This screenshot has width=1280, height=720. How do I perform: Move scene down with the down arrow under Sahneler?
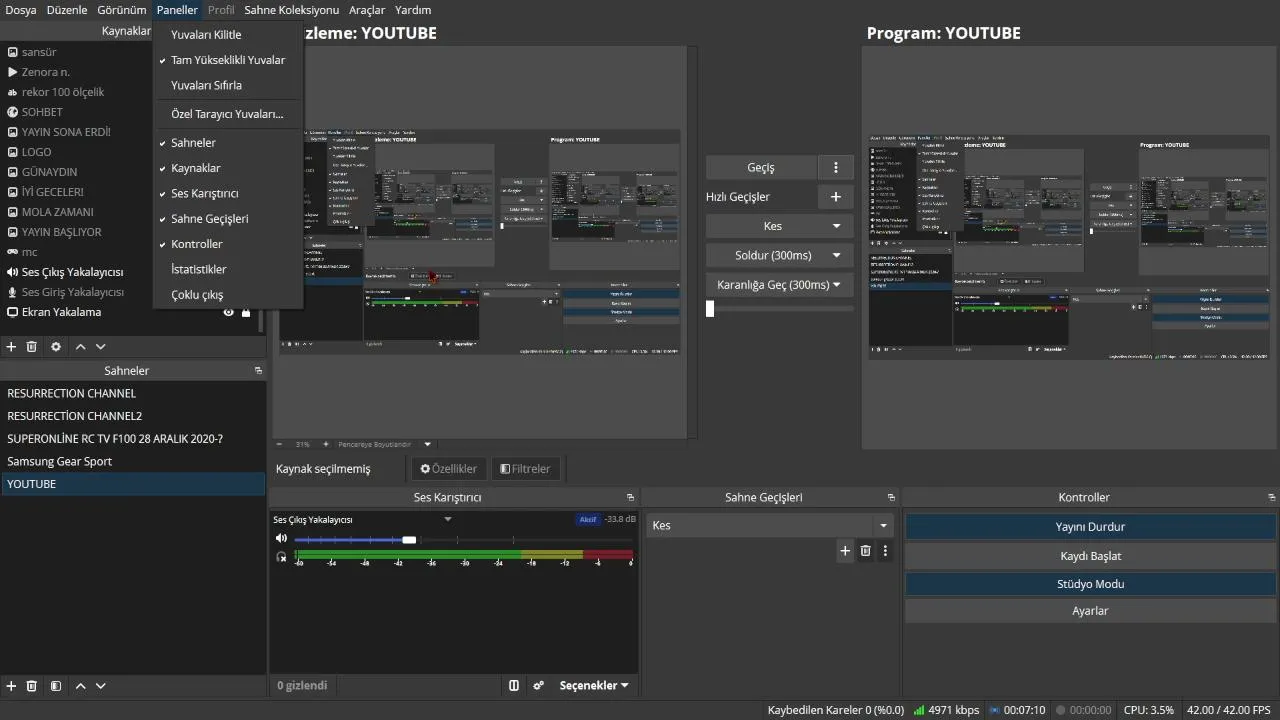pyautogui.click(x=100, y=686)
